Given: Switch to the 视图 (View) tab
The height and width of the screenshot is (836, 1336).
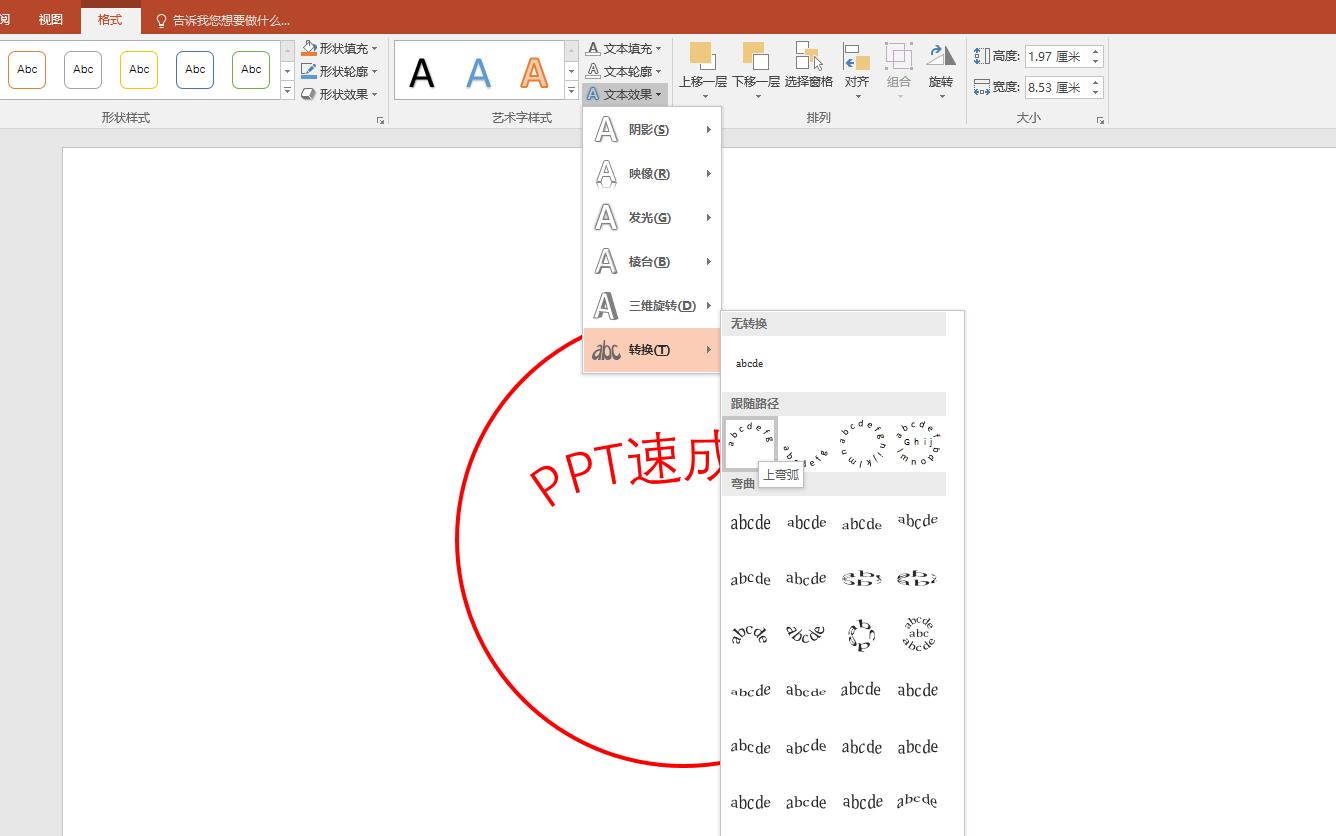Looking at the screenshot, I should pyautogui.click(x=51, y=18).
